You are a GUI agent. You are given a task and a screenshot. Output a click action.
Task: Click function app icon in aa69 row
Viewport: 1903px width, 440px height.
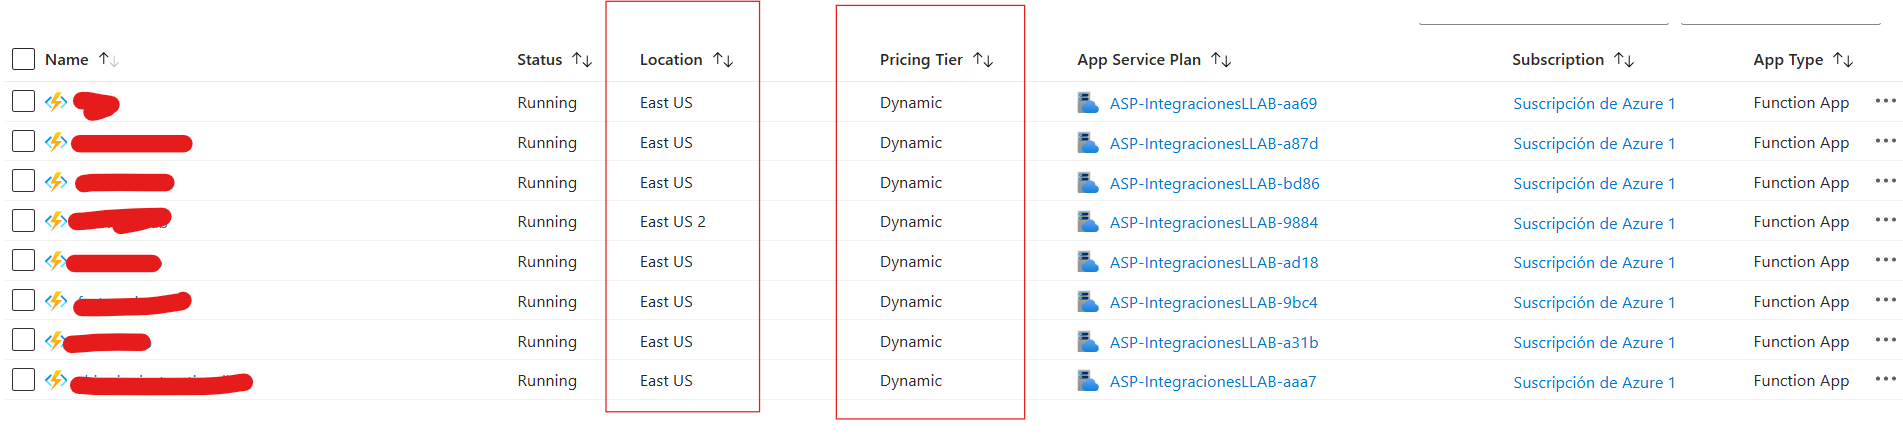coord(56,101)
